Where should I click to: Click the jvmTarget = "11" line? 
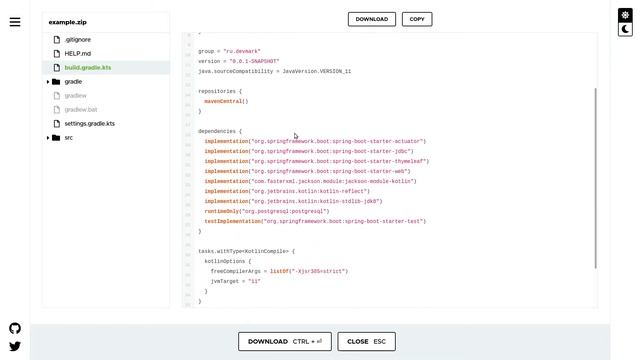[236, 281]
